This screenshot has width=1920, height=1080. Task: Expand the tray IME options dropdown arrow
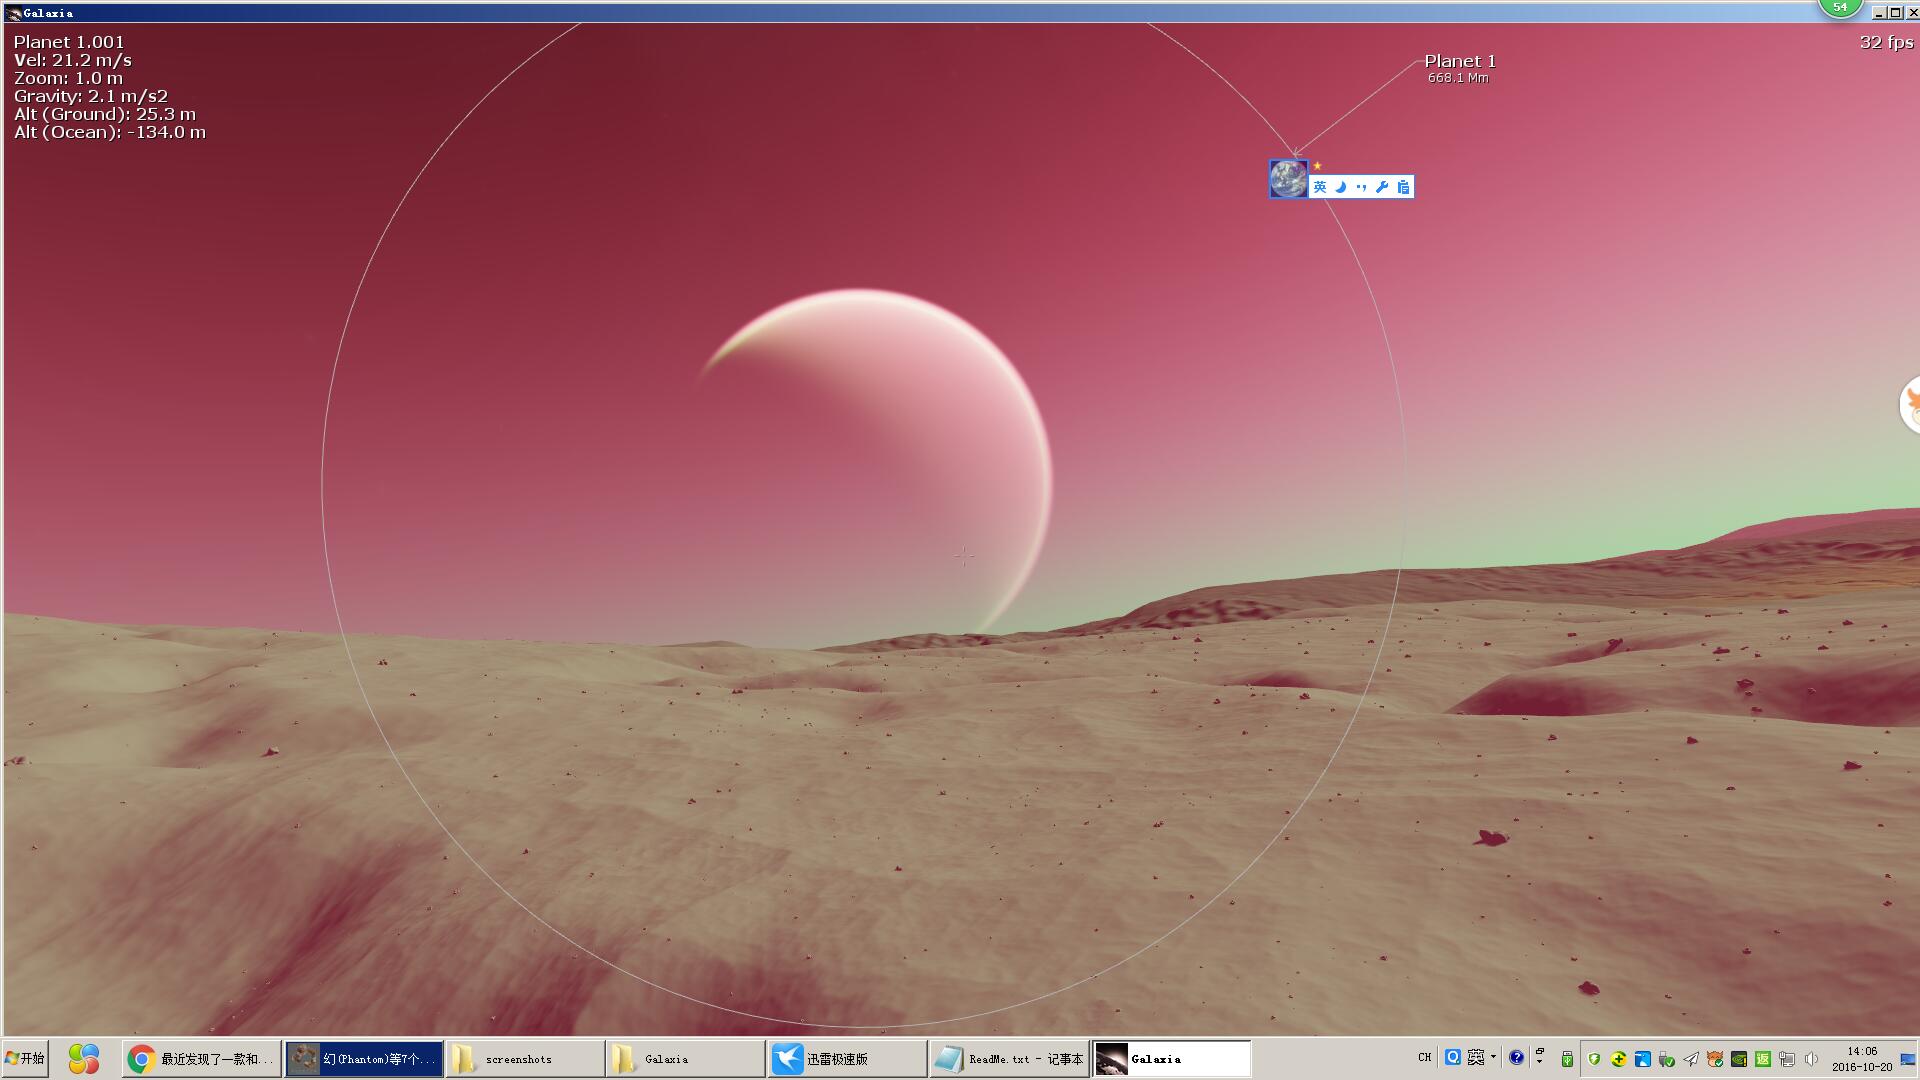pos(1493,1057)
